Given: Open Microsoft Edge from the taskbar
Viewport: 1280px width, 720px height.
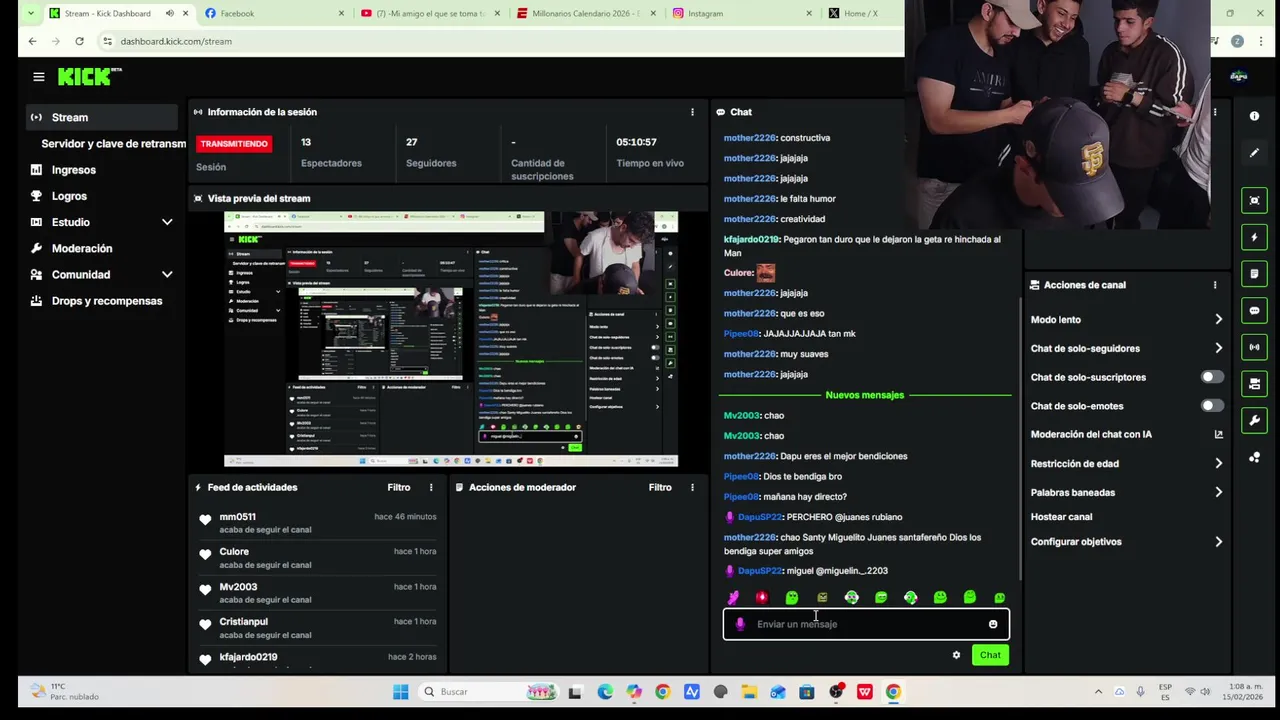Looking at the screenshot, I should tap(605, 692).
